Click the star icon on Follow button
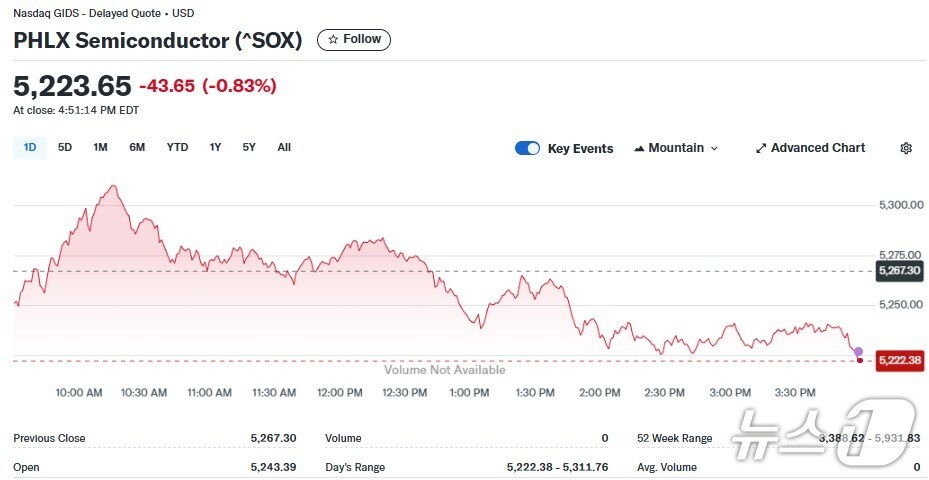The width and height of the screenshot is (929, 480). (333, 39)
